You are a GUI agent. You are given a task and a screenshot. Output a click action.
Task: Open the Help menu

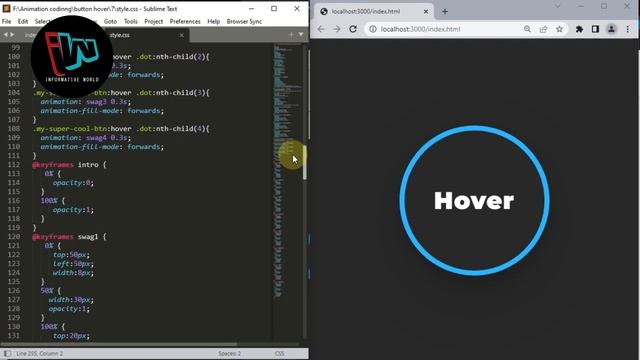(213, 21)
